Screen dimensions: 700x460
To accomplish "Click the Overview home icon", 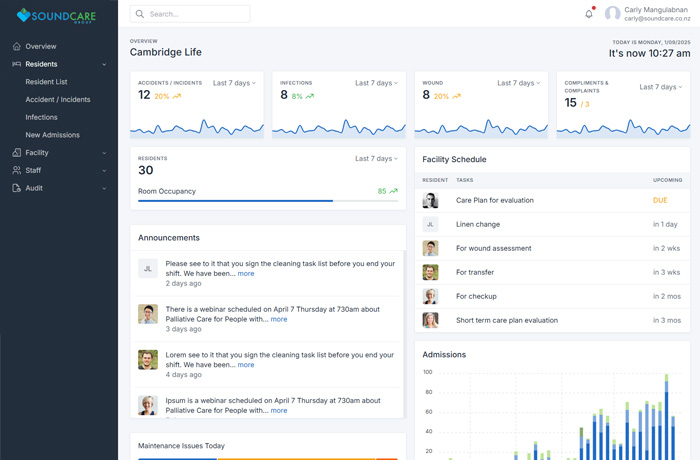I will (x=17, y=46).
